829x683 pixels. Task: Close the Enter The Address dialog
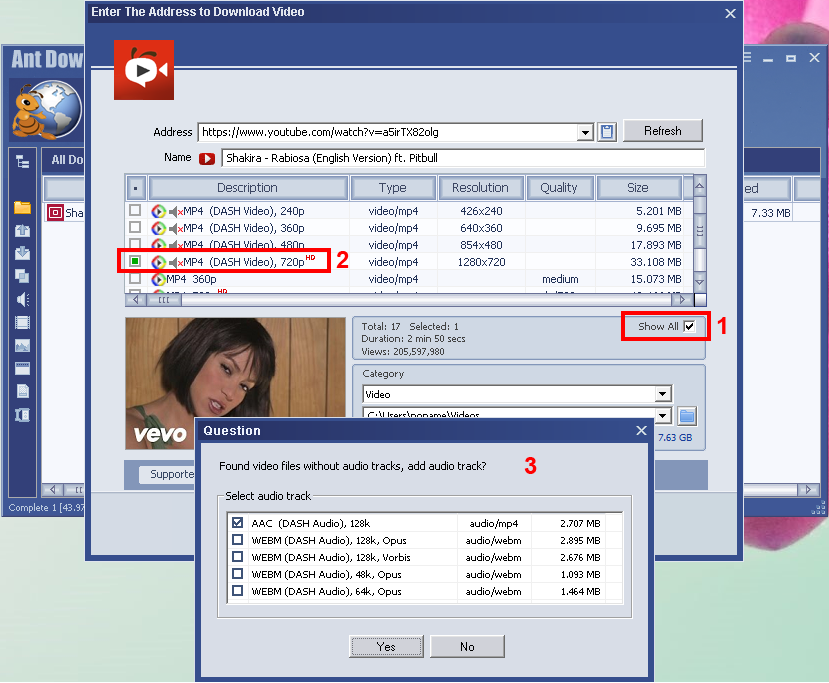730,13
